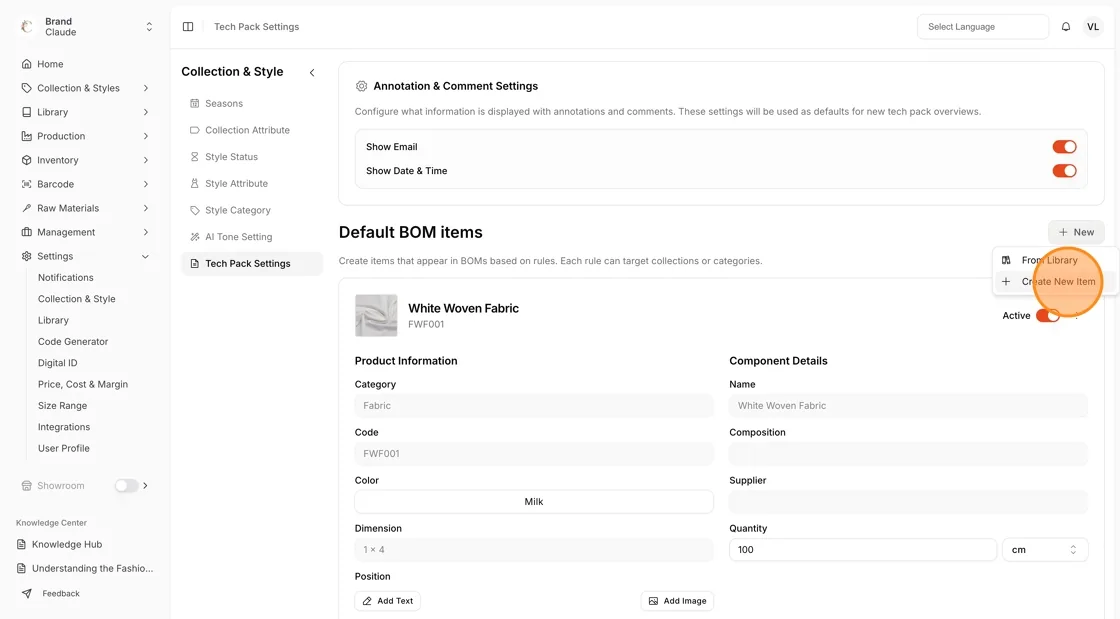Open notifications bell icon

click(1066, 26)
